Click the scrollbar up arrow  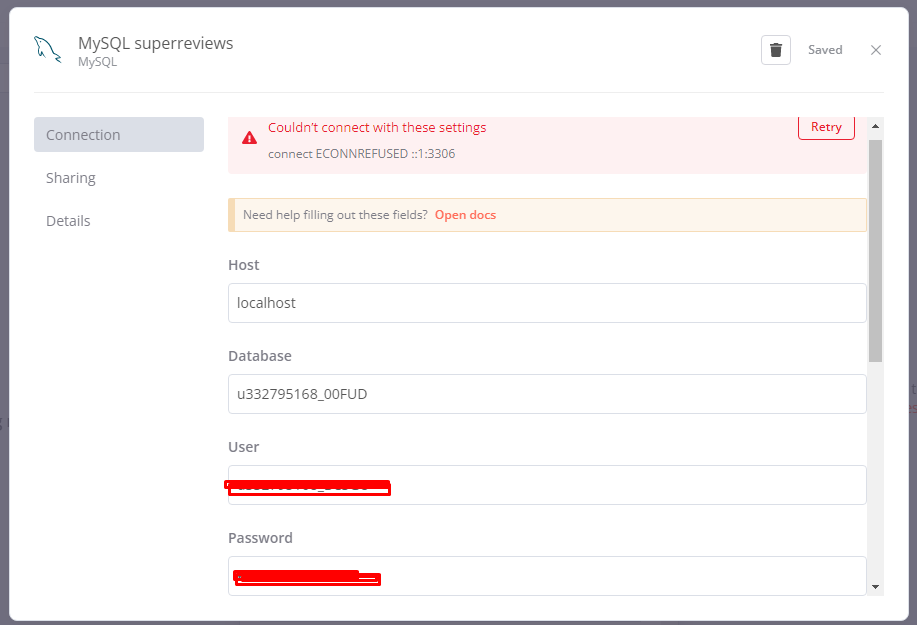point(875,126)
